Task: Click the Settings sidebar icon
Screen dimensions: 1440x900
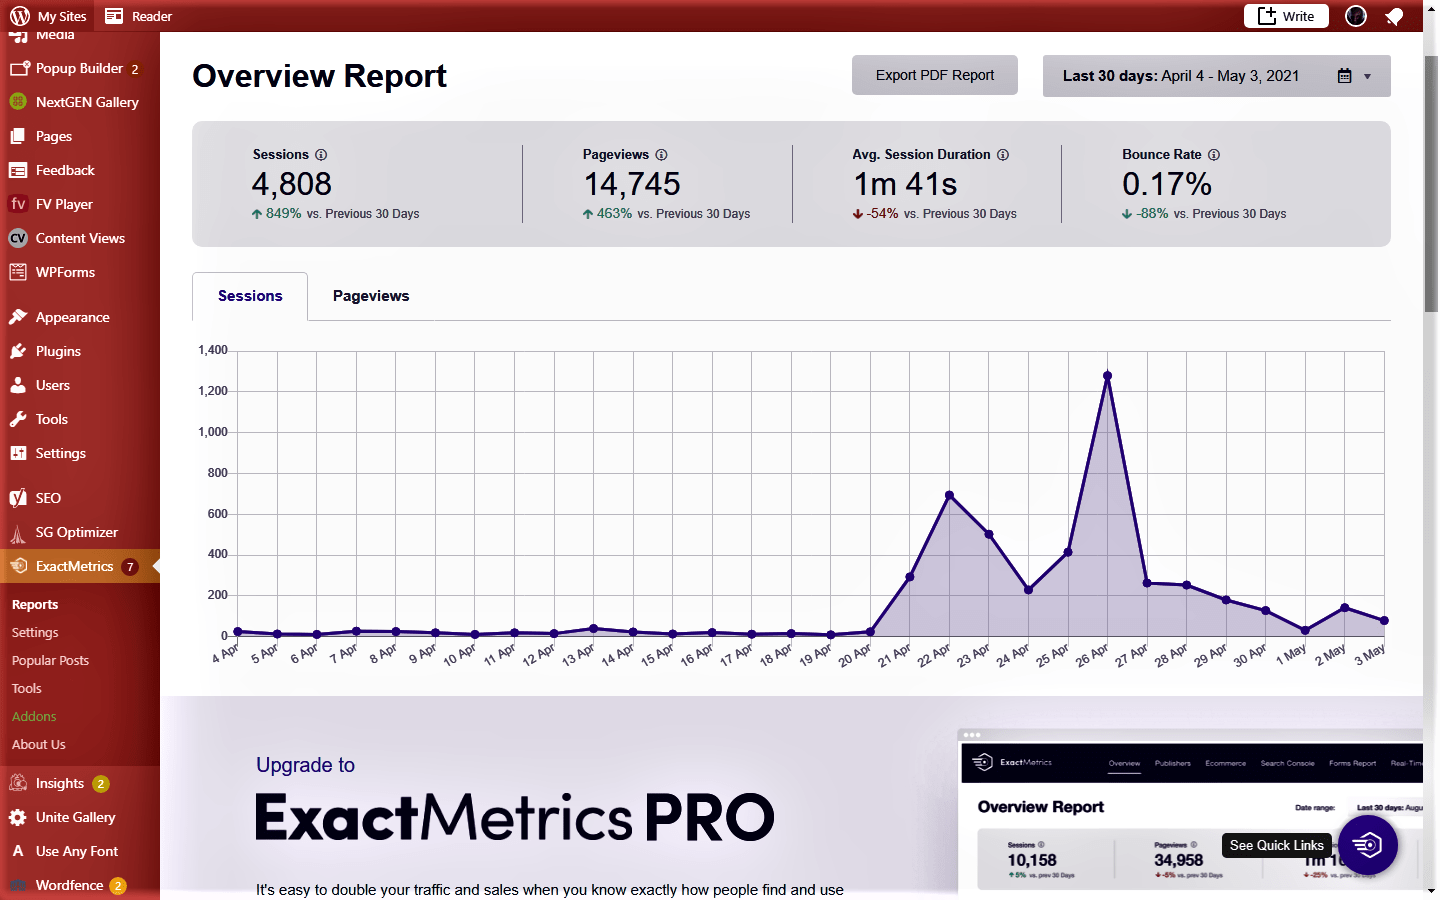Action: [18, 453]
